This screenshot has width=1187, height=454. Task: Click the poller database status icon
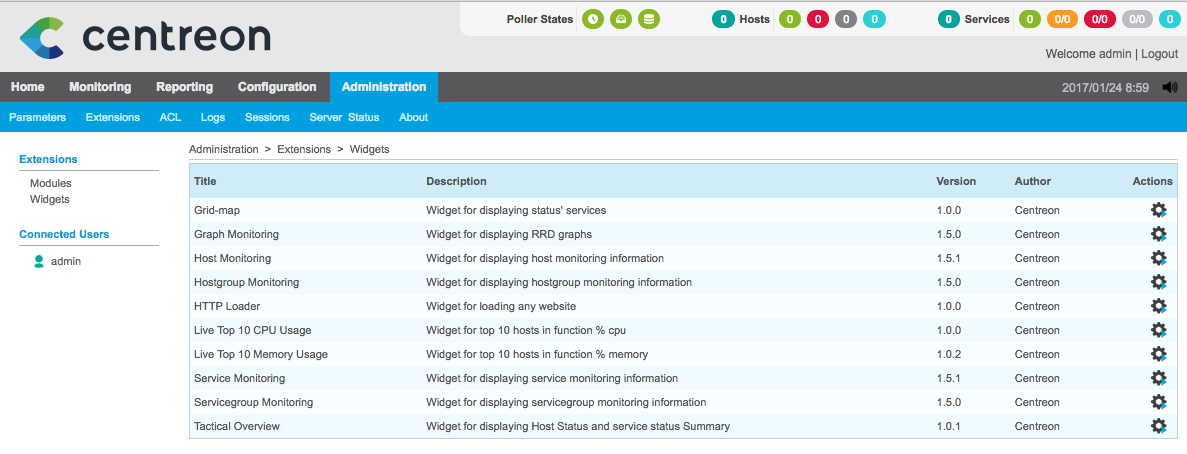649,19
